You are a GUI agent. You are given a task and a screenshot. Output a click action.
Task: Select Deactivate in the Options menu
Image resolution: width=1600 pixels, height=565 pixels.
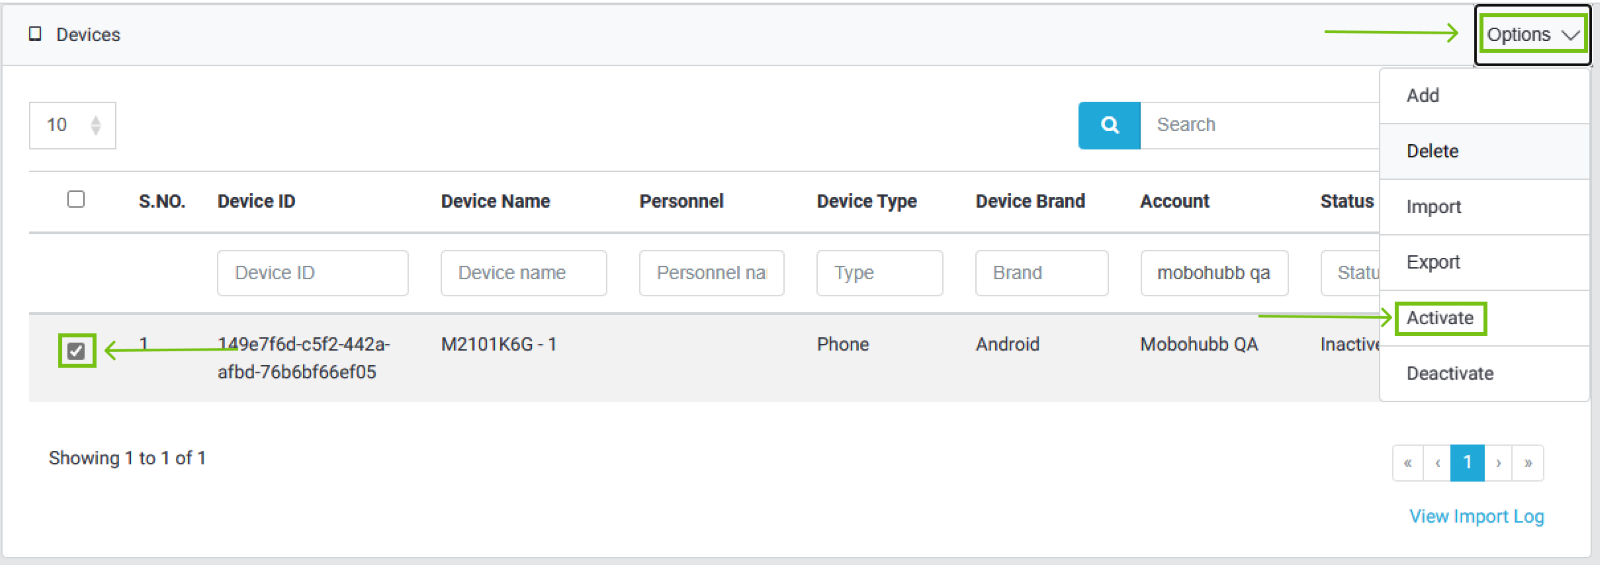point(1450,373)
